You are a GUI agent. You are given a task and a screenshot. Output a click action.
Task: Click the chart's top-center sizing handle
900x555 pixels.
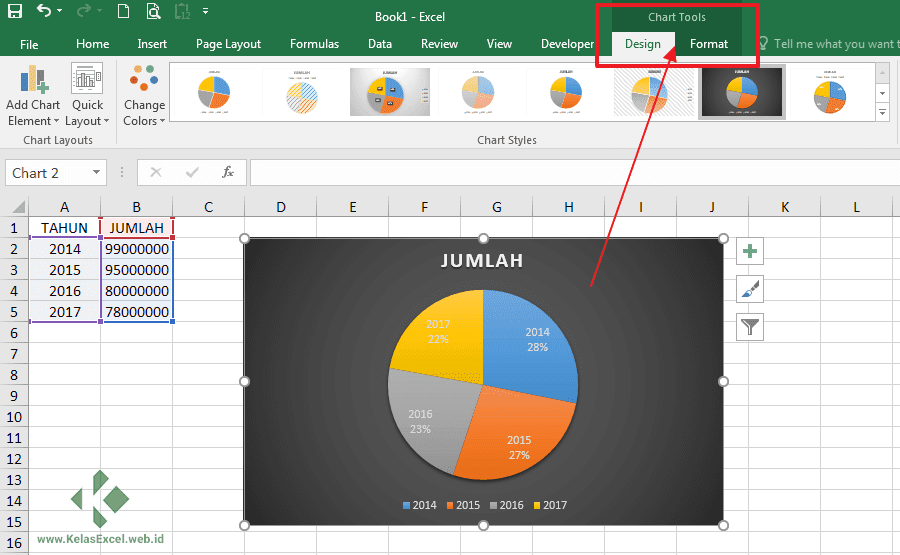[483, 238]
